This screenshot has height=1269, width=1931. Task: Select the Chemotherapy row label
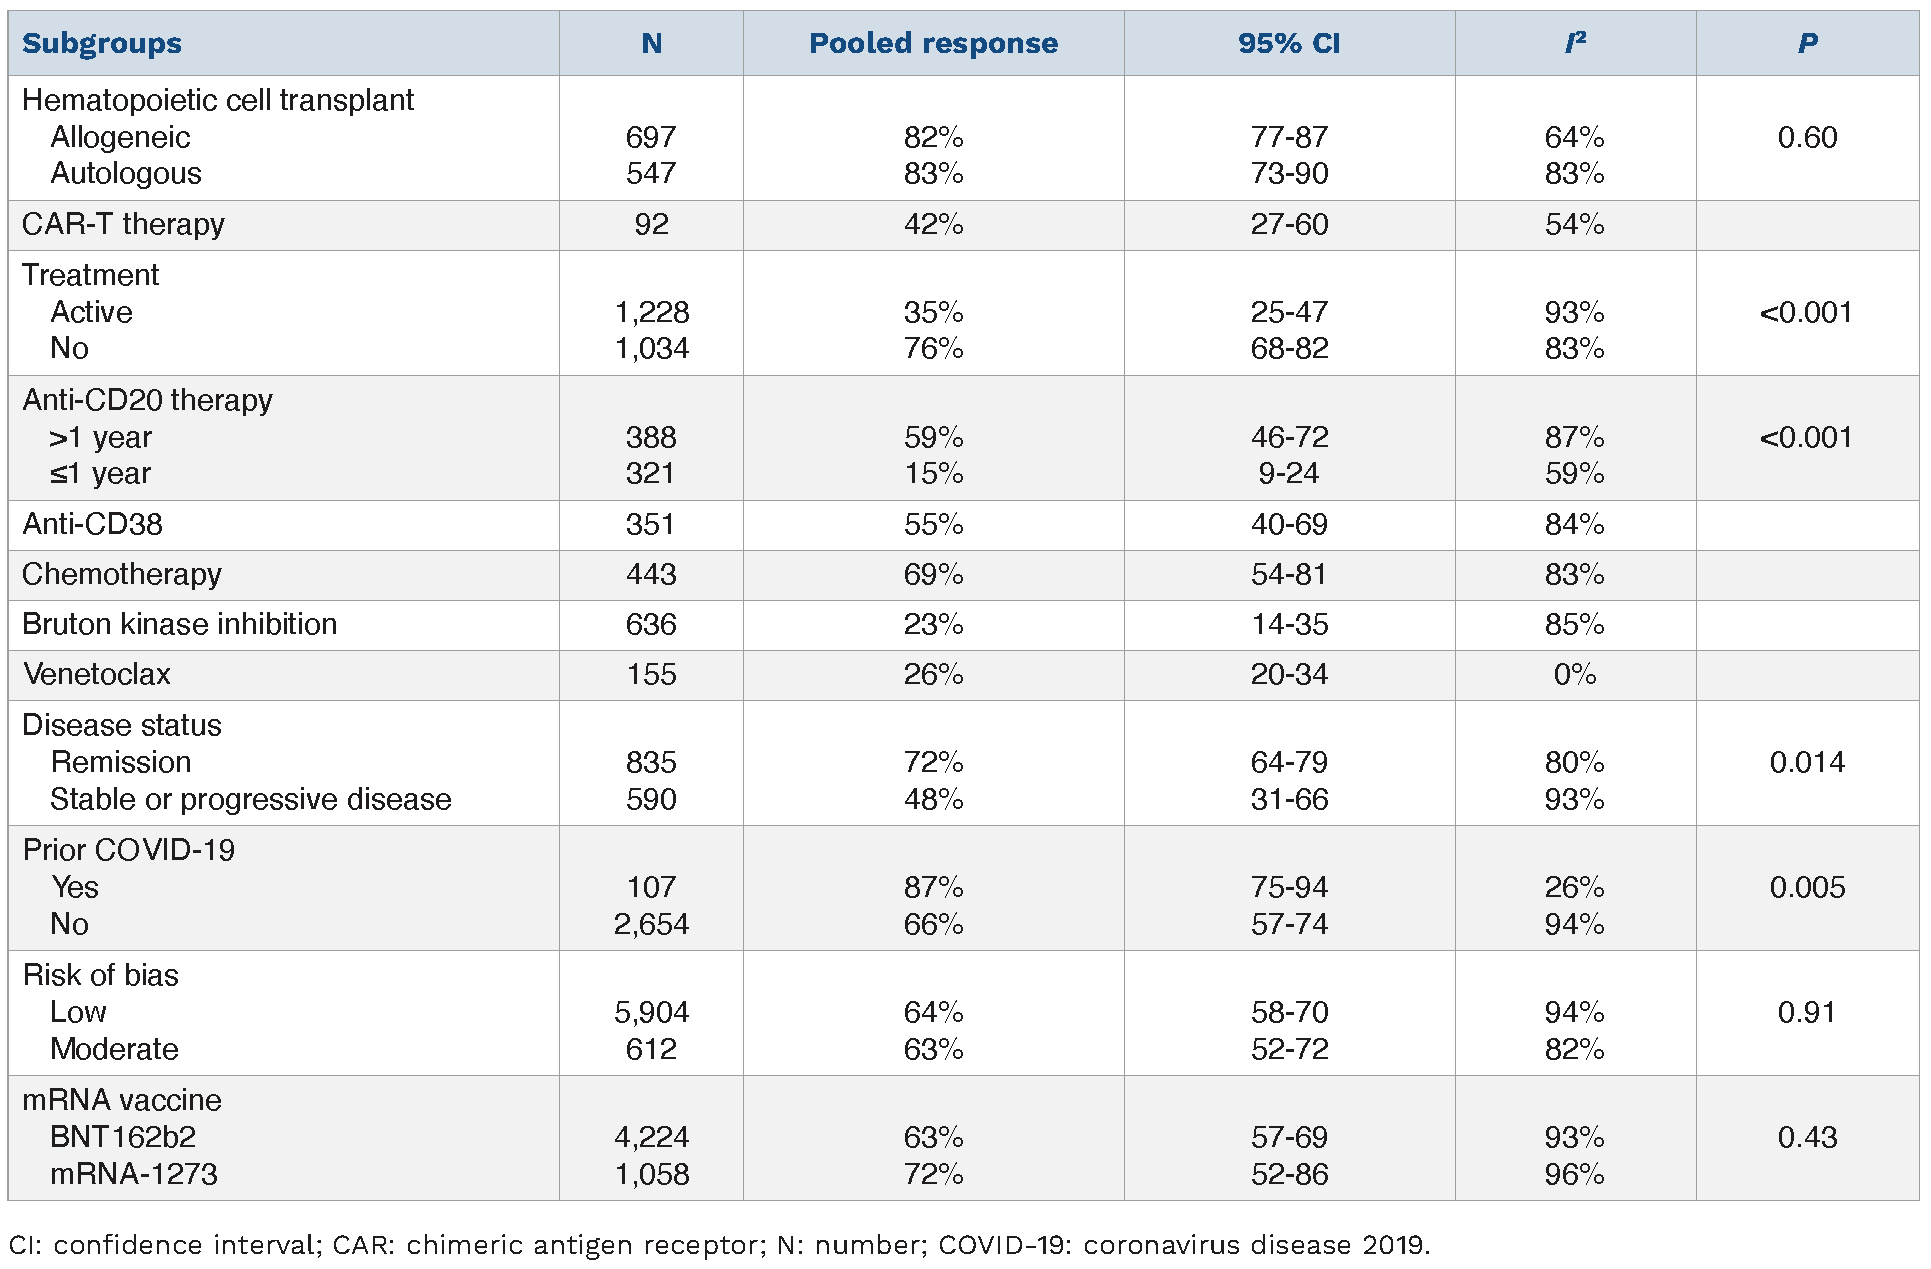[x=122, y=574]
